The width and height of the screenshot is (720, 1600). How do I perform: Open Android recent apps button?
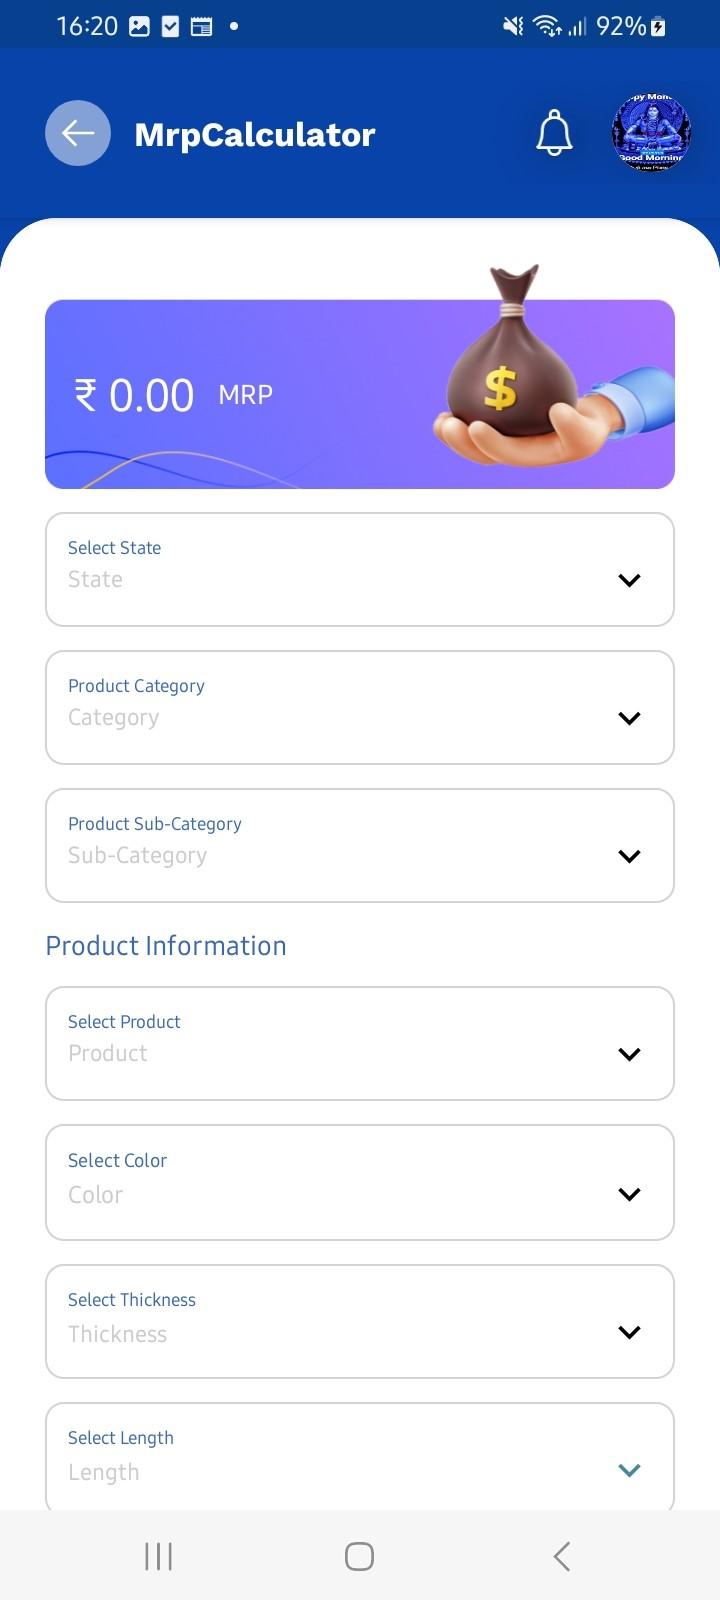click(158, 1556)
